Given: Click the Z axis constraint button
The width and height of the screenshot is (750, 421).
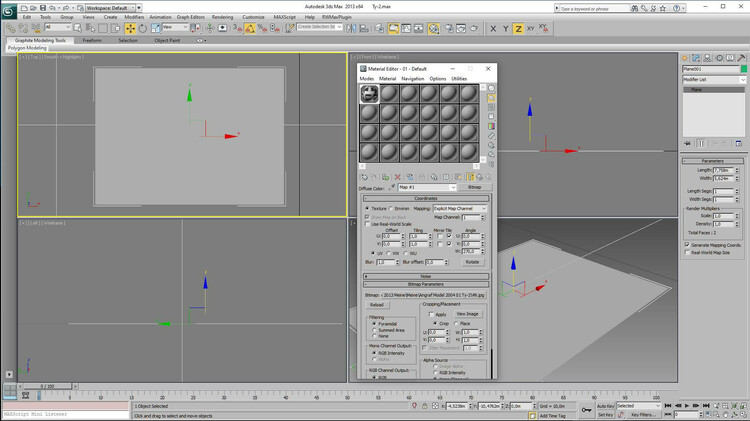Looking at the screenshot, I should pyautogui.click(x=518, y=28).
